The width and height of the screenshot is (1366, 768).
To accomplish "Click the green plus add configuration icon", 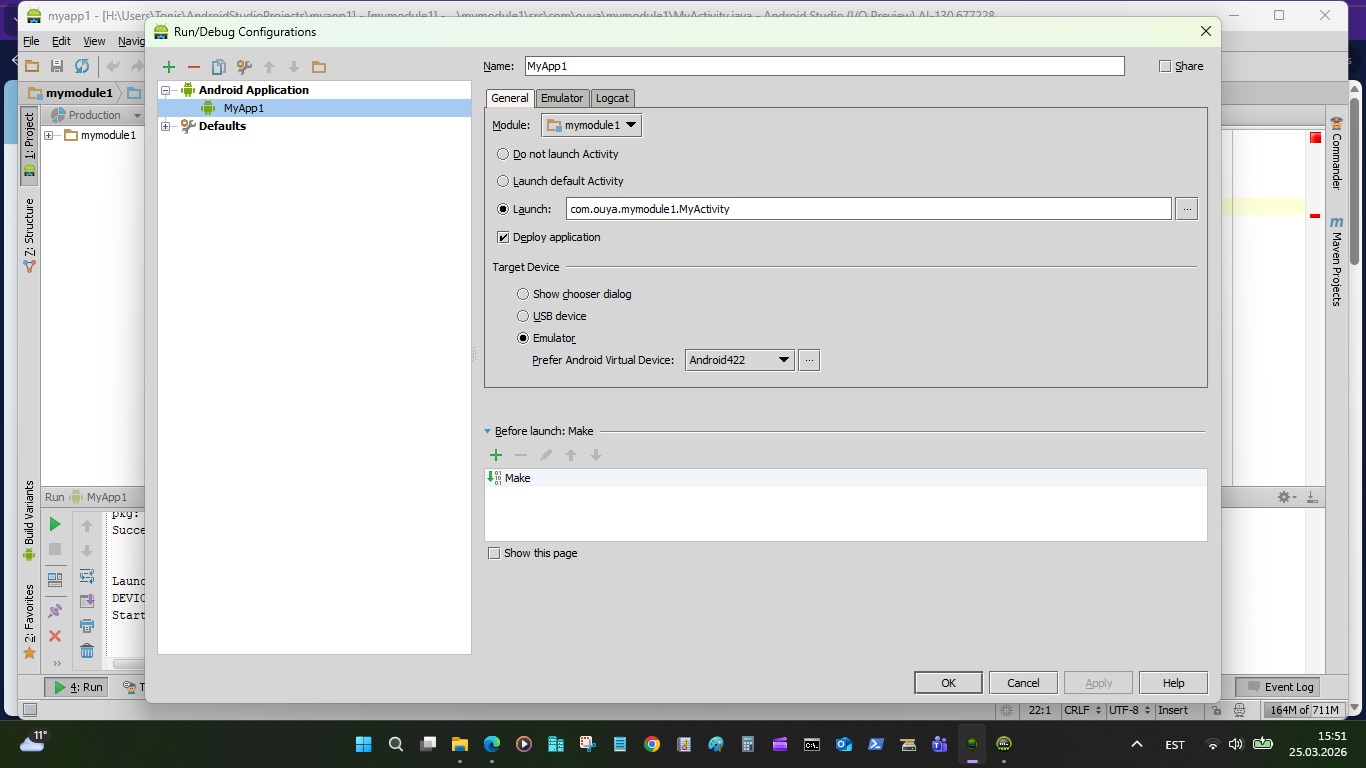I will [x=169, y=67].
